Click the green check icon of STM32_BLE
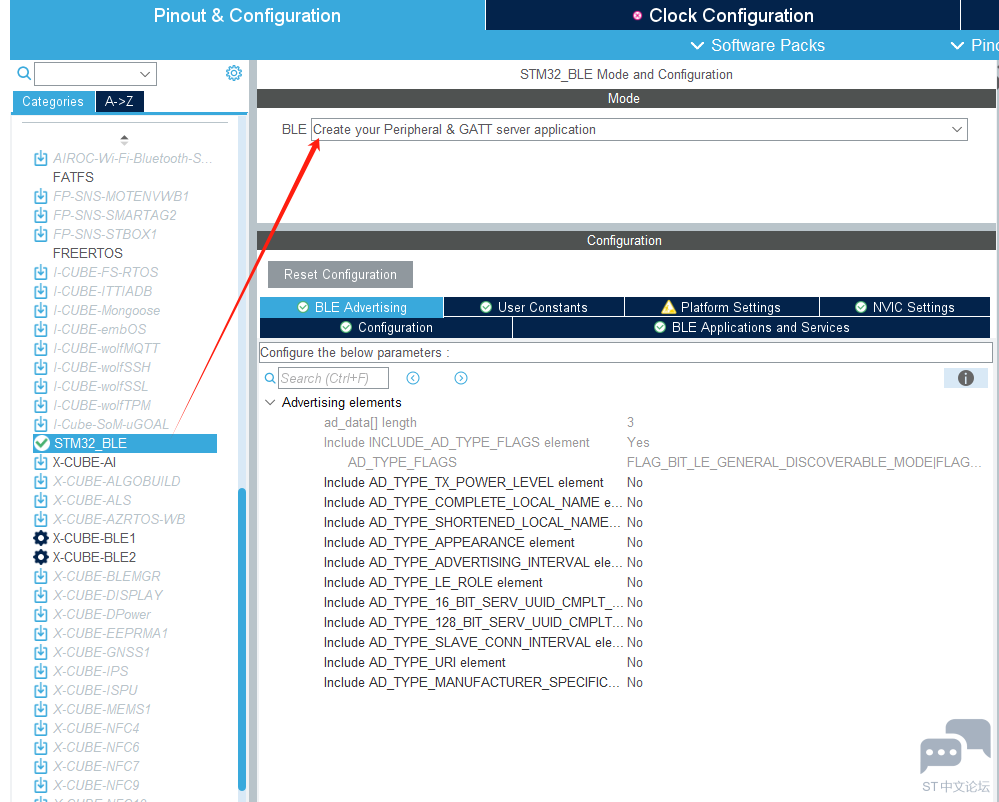 pyautogui.click(x=41, y=443)
